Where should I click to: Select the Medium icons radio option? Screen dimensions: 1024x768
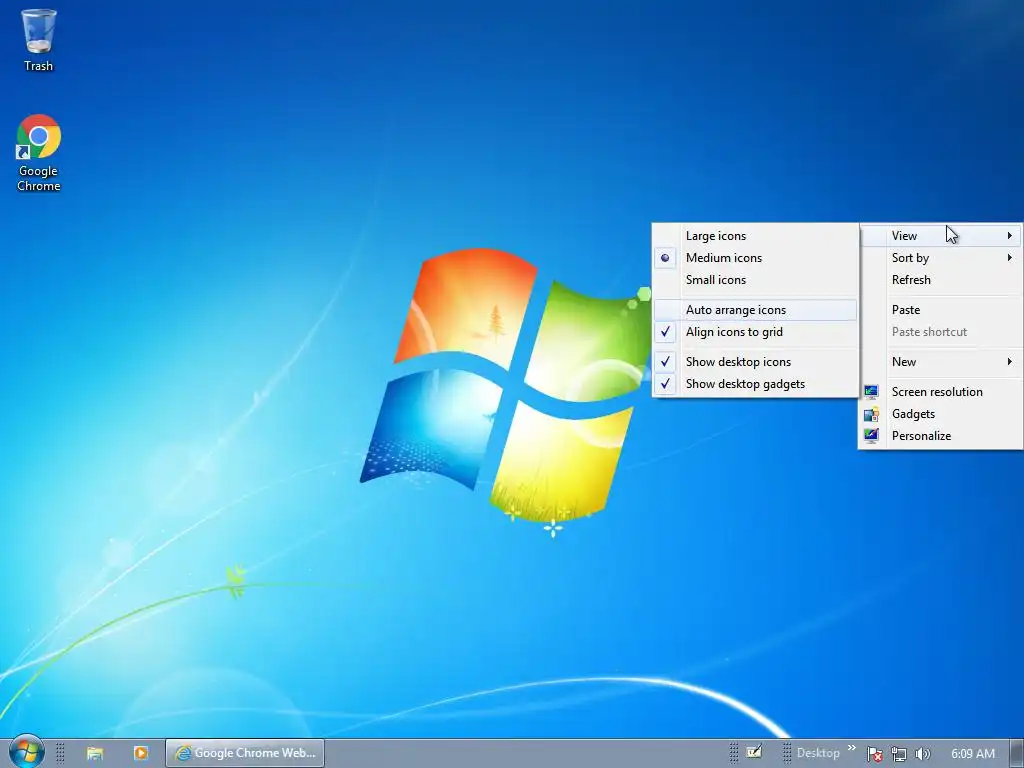tap(756, 258)
